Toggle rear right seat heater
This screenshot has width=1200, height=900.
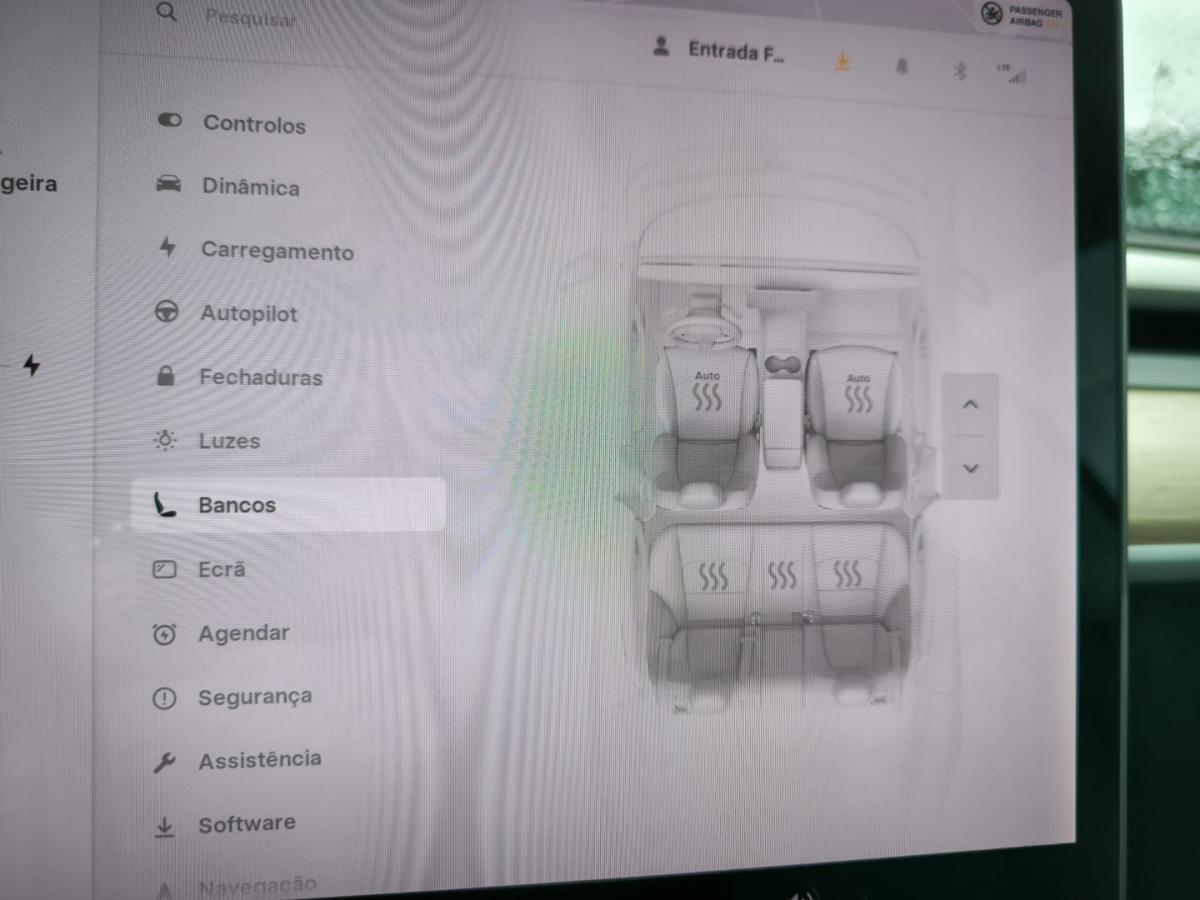pos(848,574)
